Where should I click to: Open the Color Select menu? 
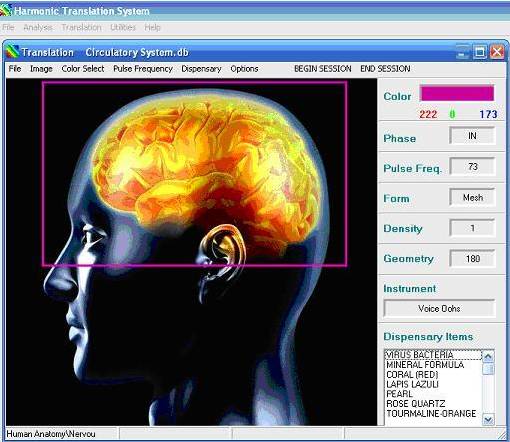coord(83,69)
